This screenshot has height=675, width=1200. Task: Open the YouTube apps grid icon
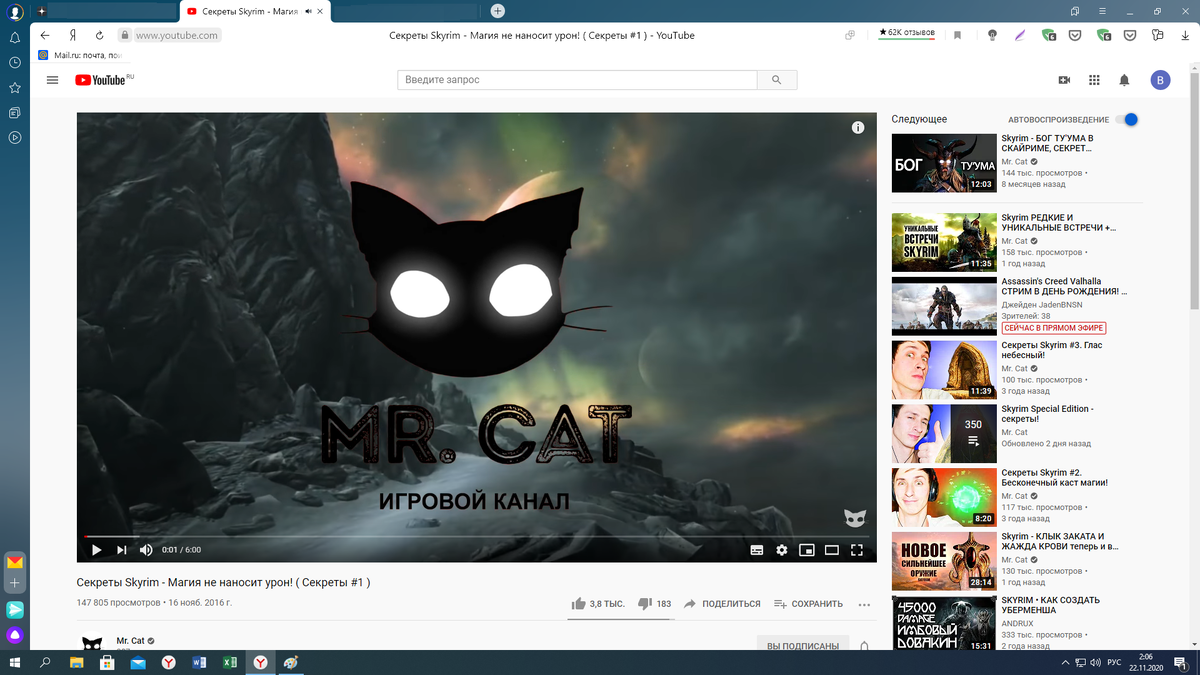[1094, 79]
